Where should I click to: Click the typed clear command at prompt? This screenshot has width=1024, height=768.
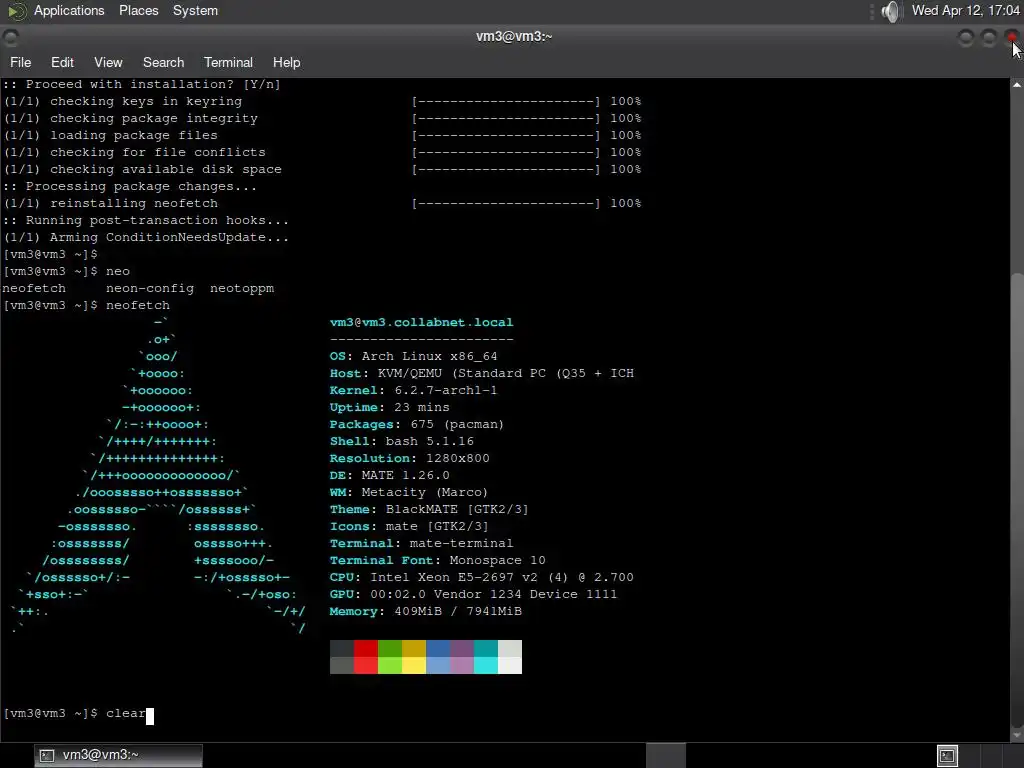pos(125,713)
